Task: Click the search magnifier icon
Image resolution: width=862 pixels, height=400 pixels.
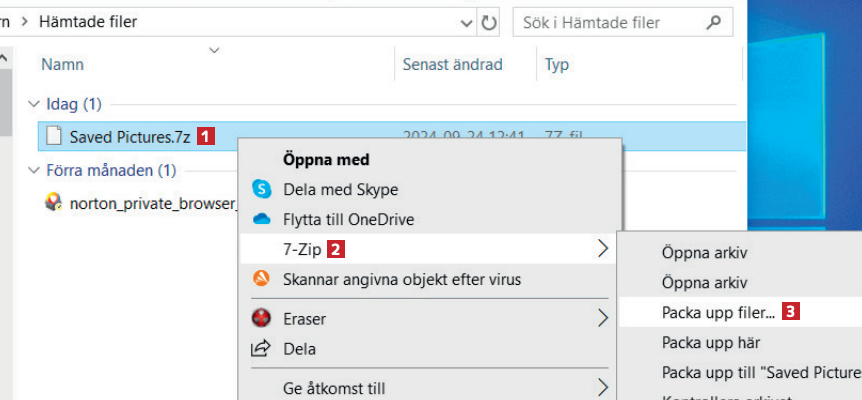Action: pyautogui.click(x=713, y=21)
